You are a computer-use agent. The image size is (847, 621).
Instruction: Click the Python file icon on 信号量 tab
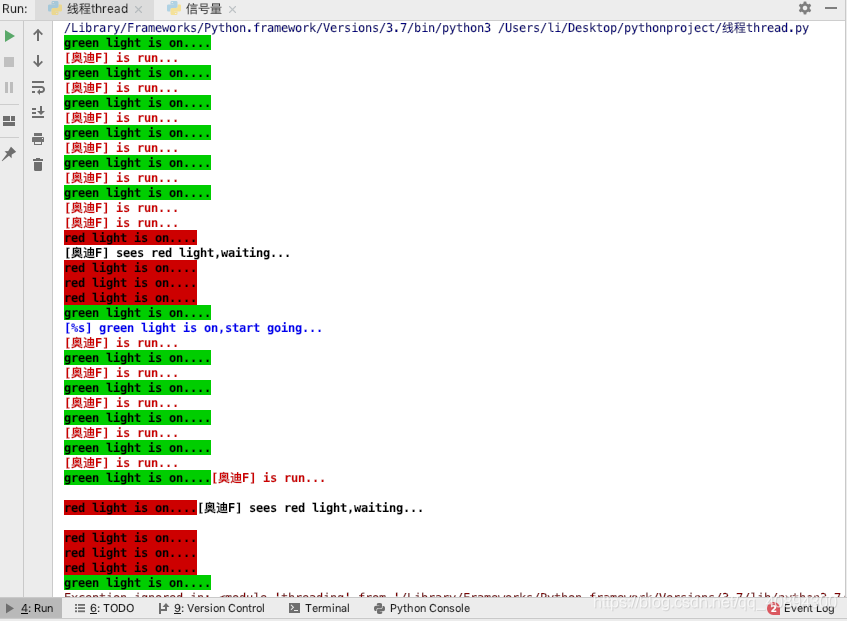[x=174, y=8]
